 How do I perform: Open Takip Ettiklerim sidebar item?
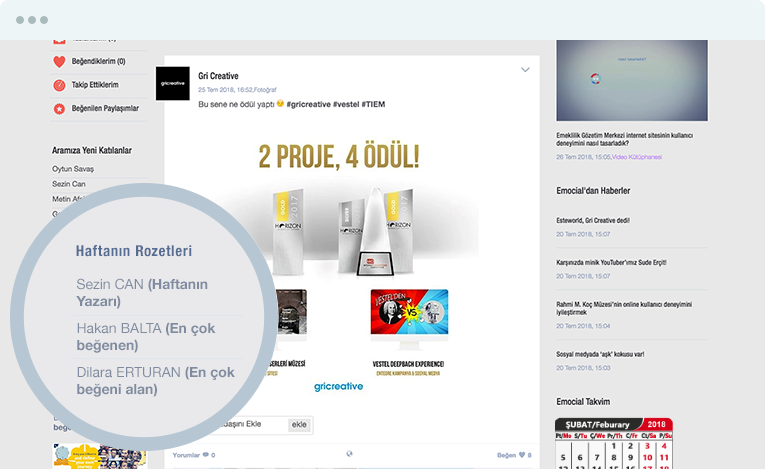pyautogui.click(x=95, y=85)
